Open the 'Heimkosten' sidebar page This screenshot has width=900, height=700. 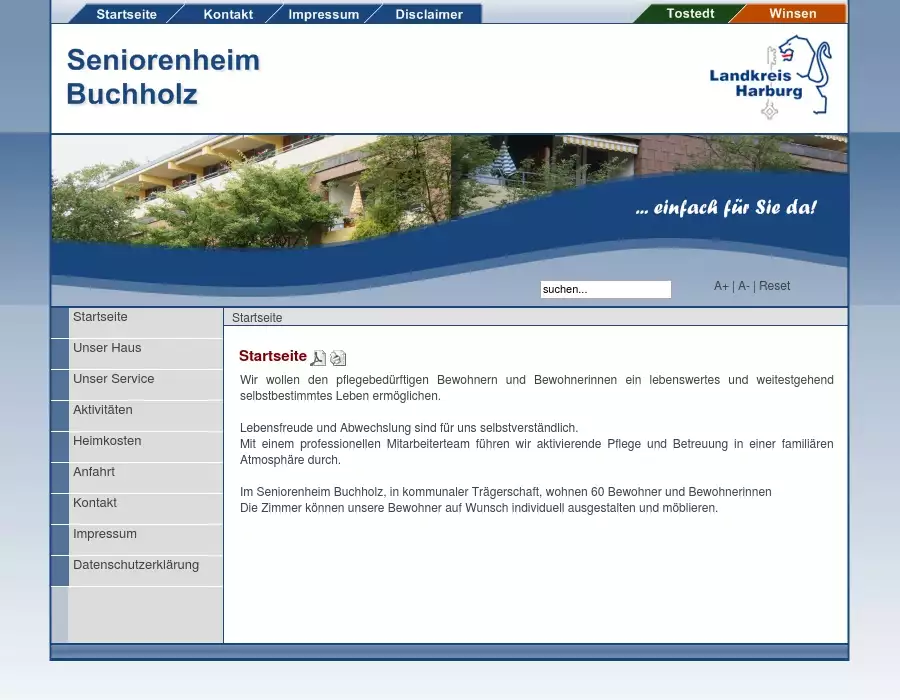(x=107, y=441)
